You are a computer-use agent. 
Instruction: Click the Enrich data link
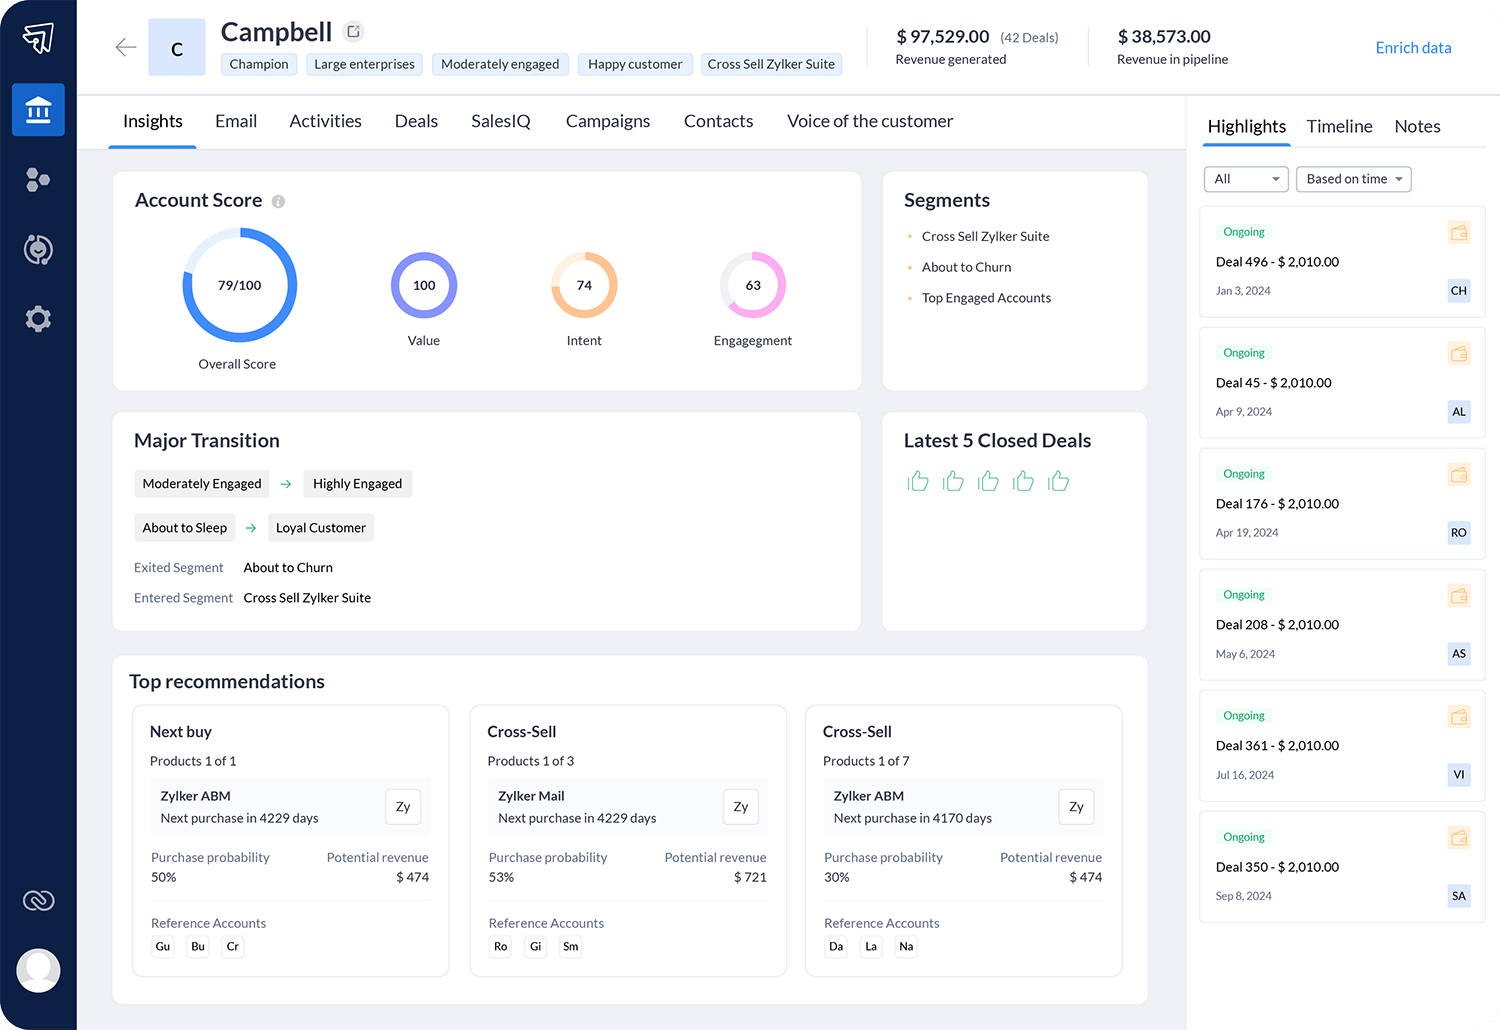coord(1413,47)
